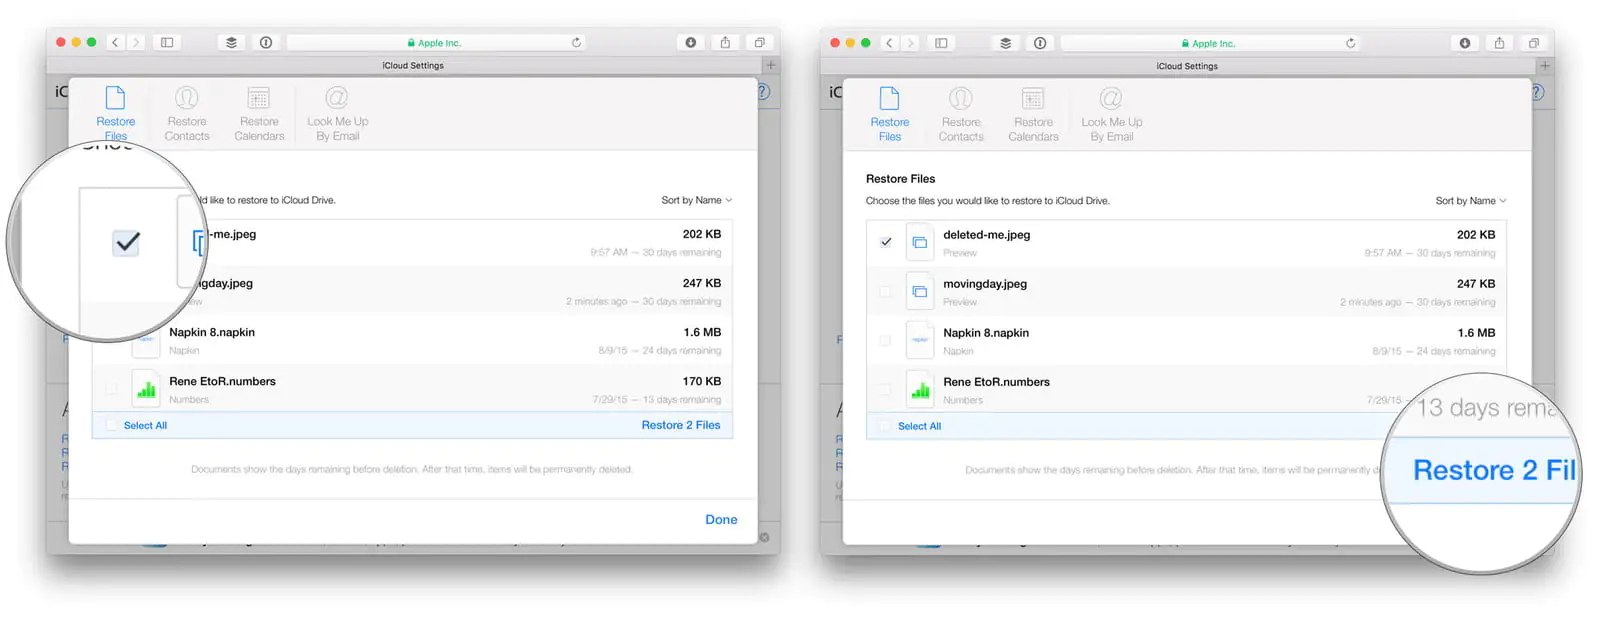Image resolution: width=1600 pixels, height=620 pixels.
Task: Reload page in right Safari window
Action: click(x=1350, y=43)
